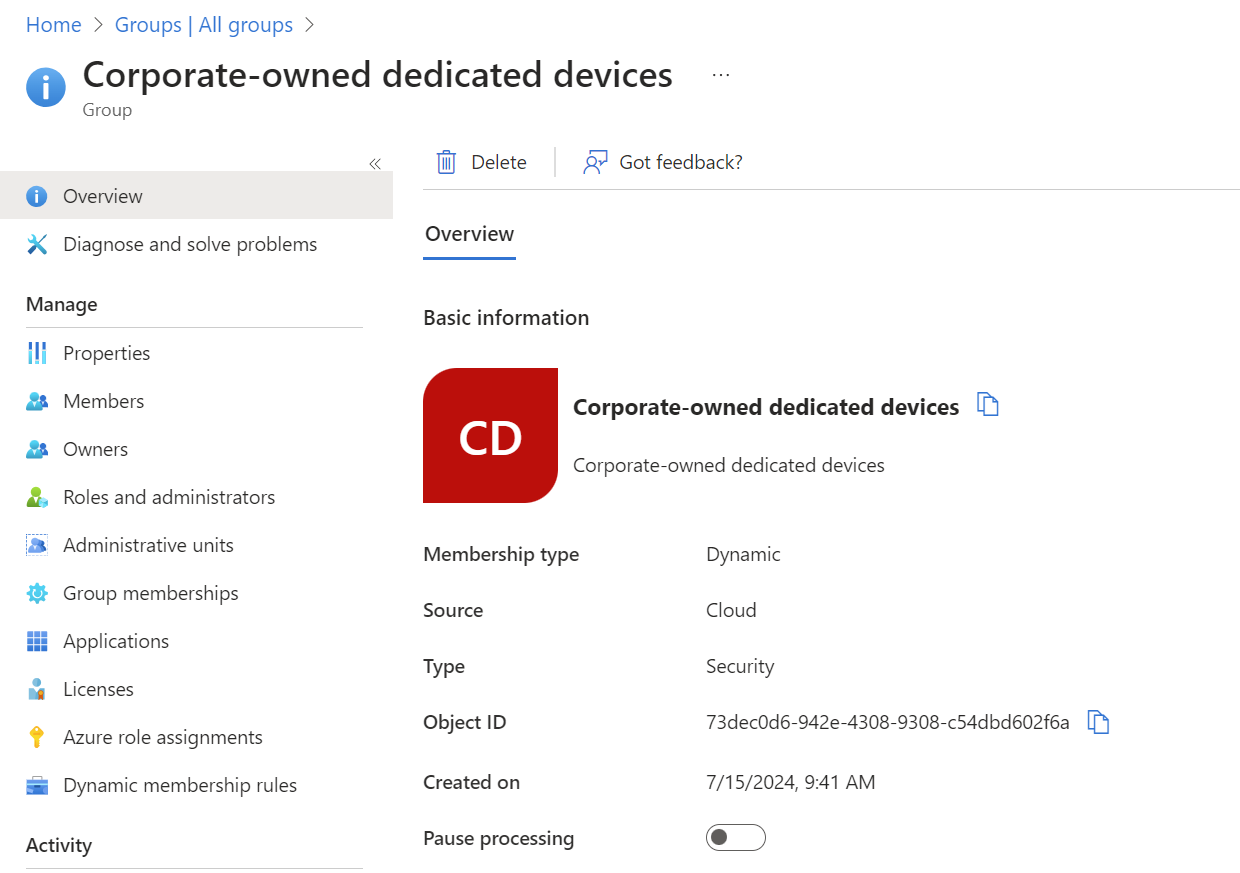This screenshot has height=873, width=1240.
Task: Select the Licenses icon in the sidebar
Action: tap(37, 688)
